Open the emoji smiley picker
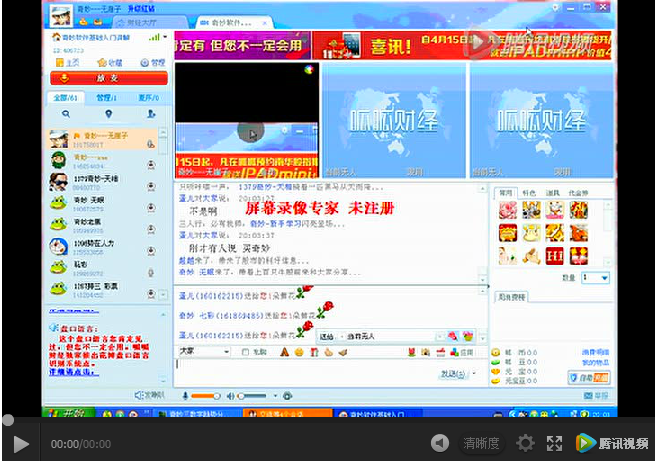Screen dimensions: 655x461 [297, 352]
